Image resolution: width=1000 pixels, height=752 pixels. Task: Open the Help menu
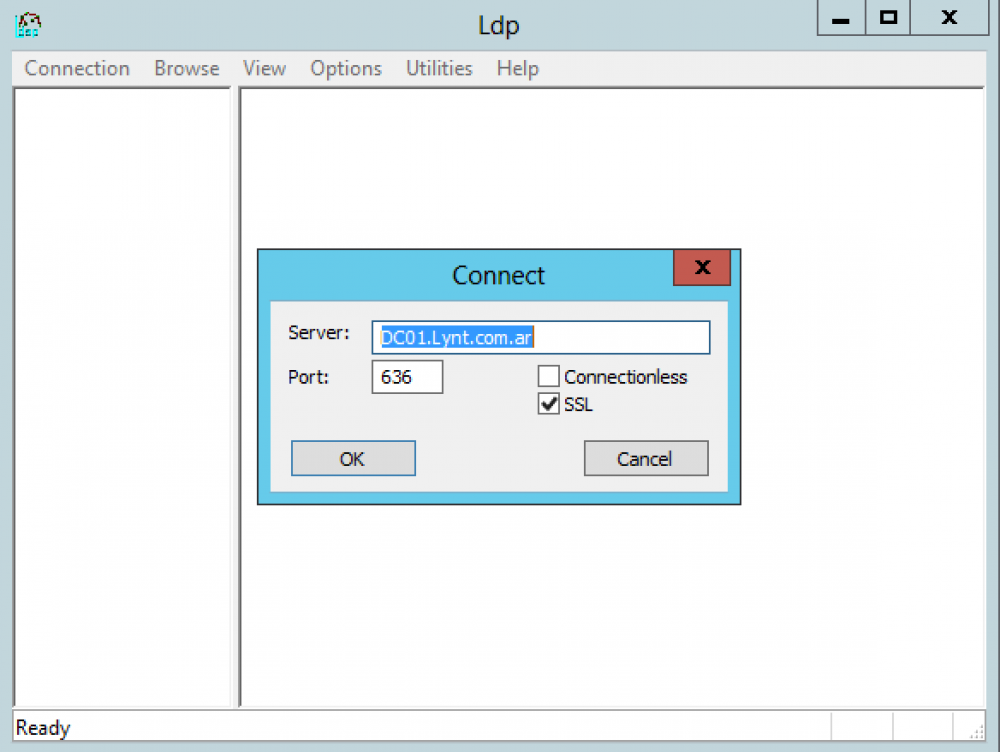coord(517,68)
